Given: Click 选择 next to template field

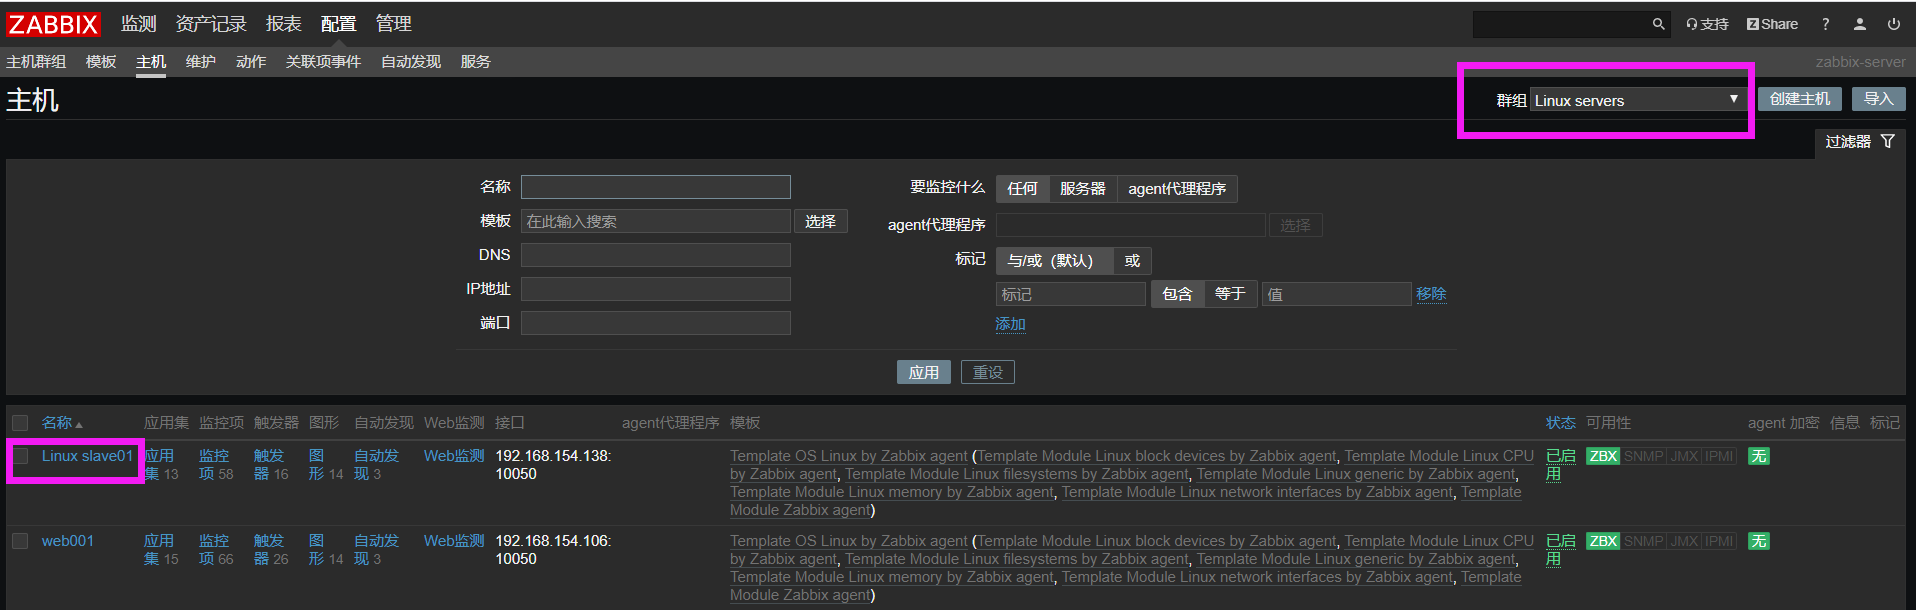Looking at the screenshot, I should click(x=821, y=221).
